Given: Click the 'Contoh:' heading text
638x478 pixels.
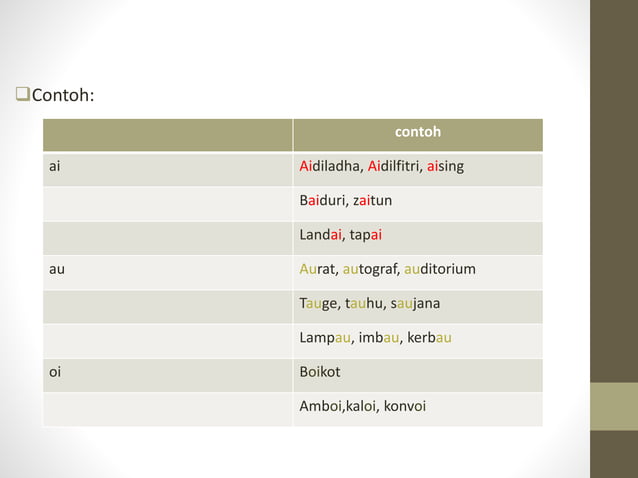Looking at the screenshot, I should (x=63, y=96).
